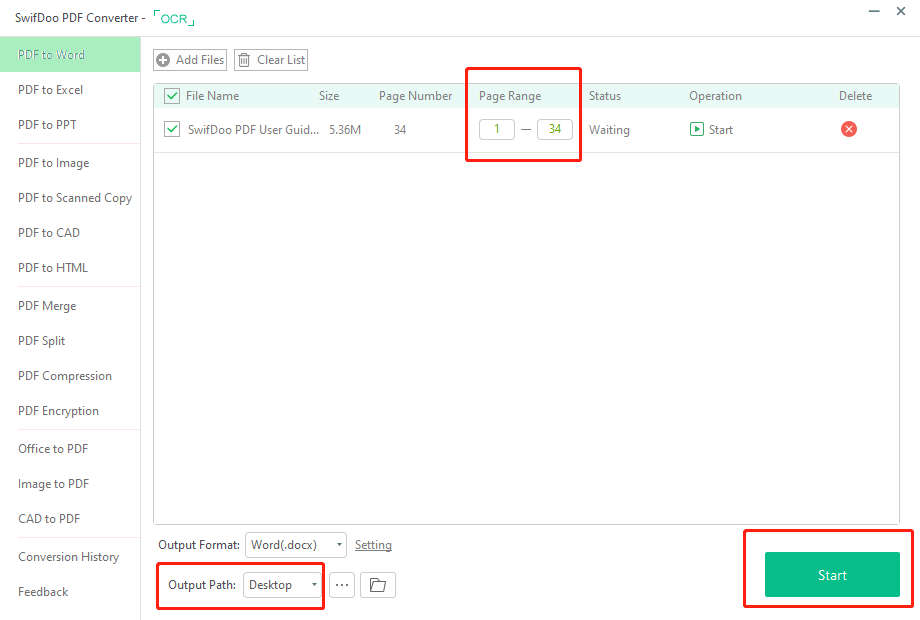The height and width of the screenshot is (620, 920).
Task: Click the Page Number column header
Action: click(415, 96)
